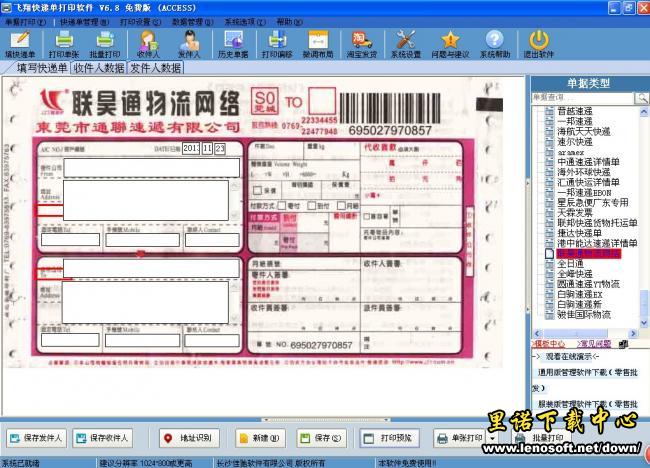Select 海航天天快递 template
Screen dimensions: 650x468
pyautogui.click(x=584, y=131)
